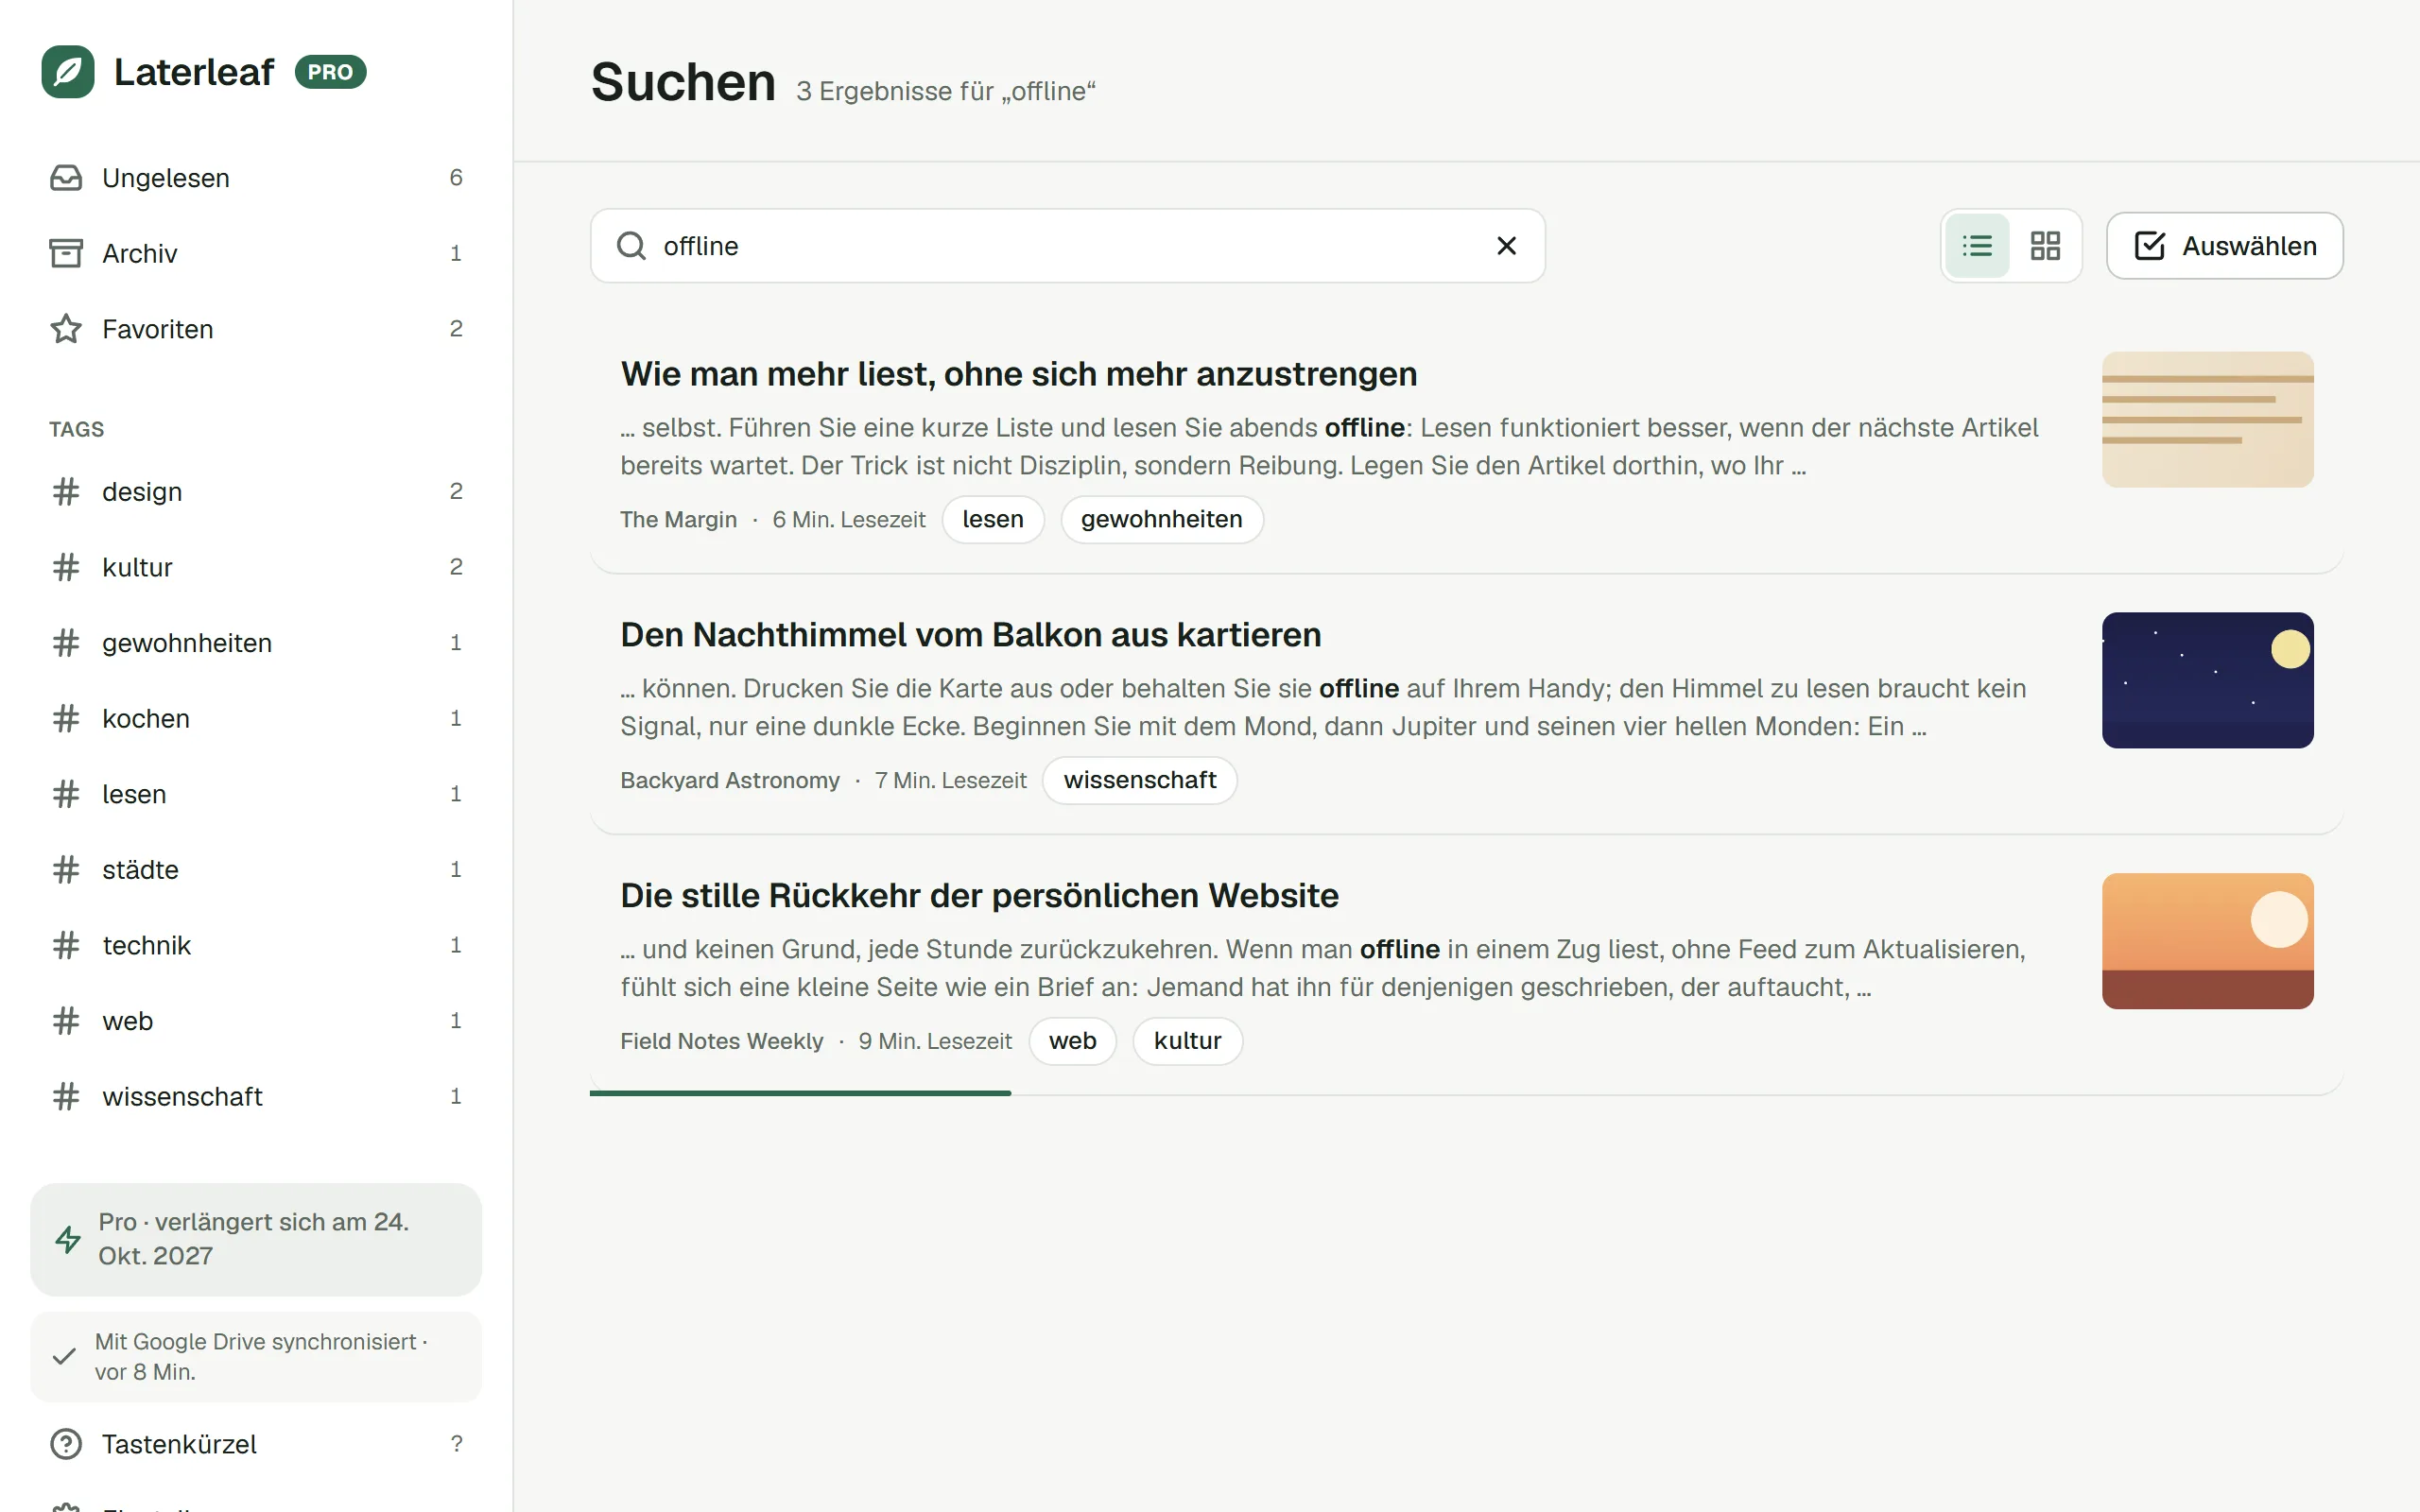Image resolution: width=2420 pixels, height=1512 pixels.
Task: Click the Google Drive sync checkmark icon
Action: click(64, 1356)
